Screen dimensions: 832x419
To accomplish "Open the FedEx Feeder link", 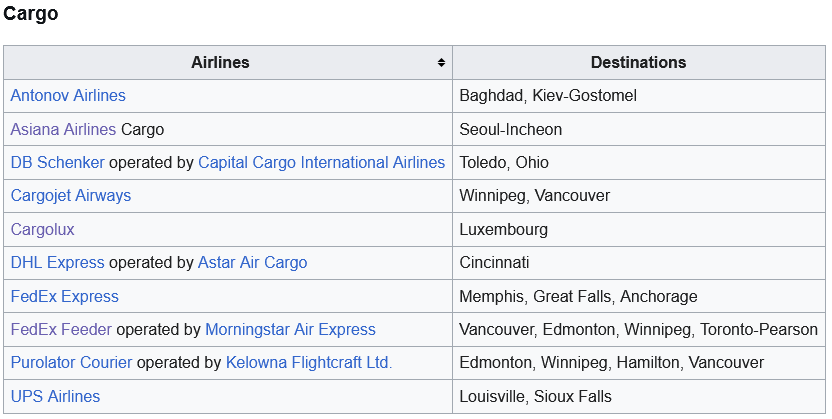I will pos(61,329).
